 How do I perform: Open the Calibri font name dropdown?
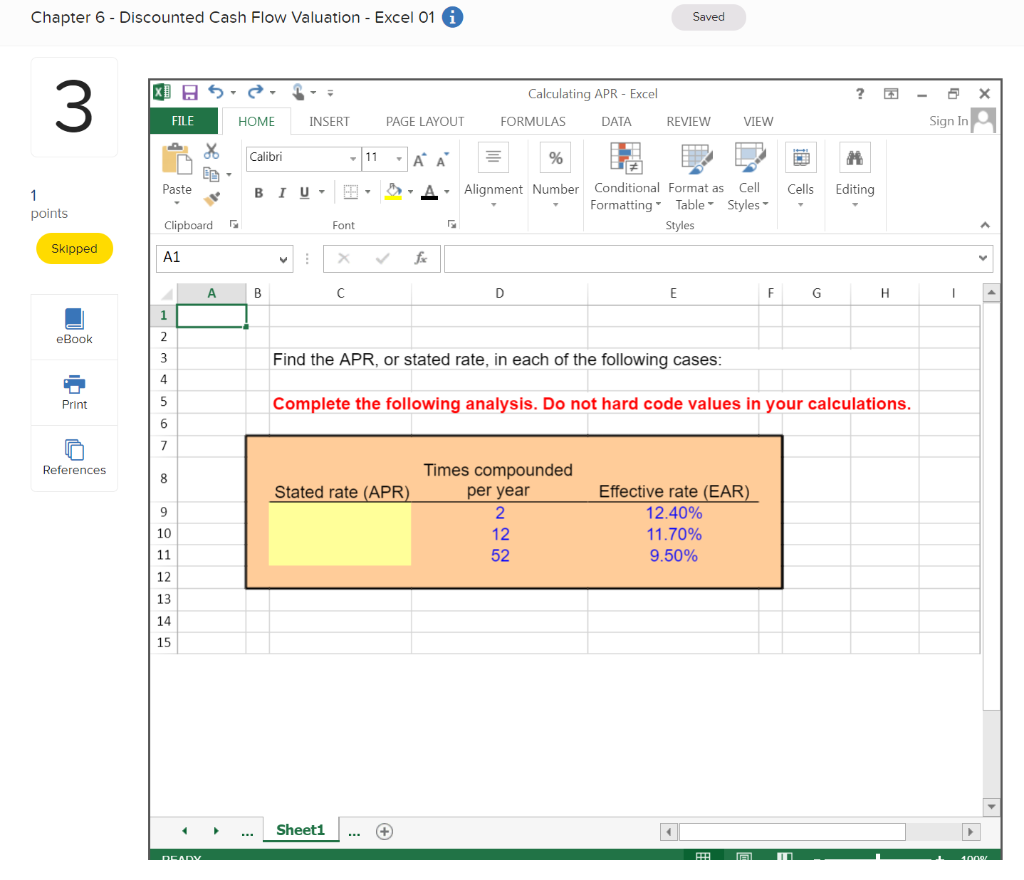tap(353, 158)
